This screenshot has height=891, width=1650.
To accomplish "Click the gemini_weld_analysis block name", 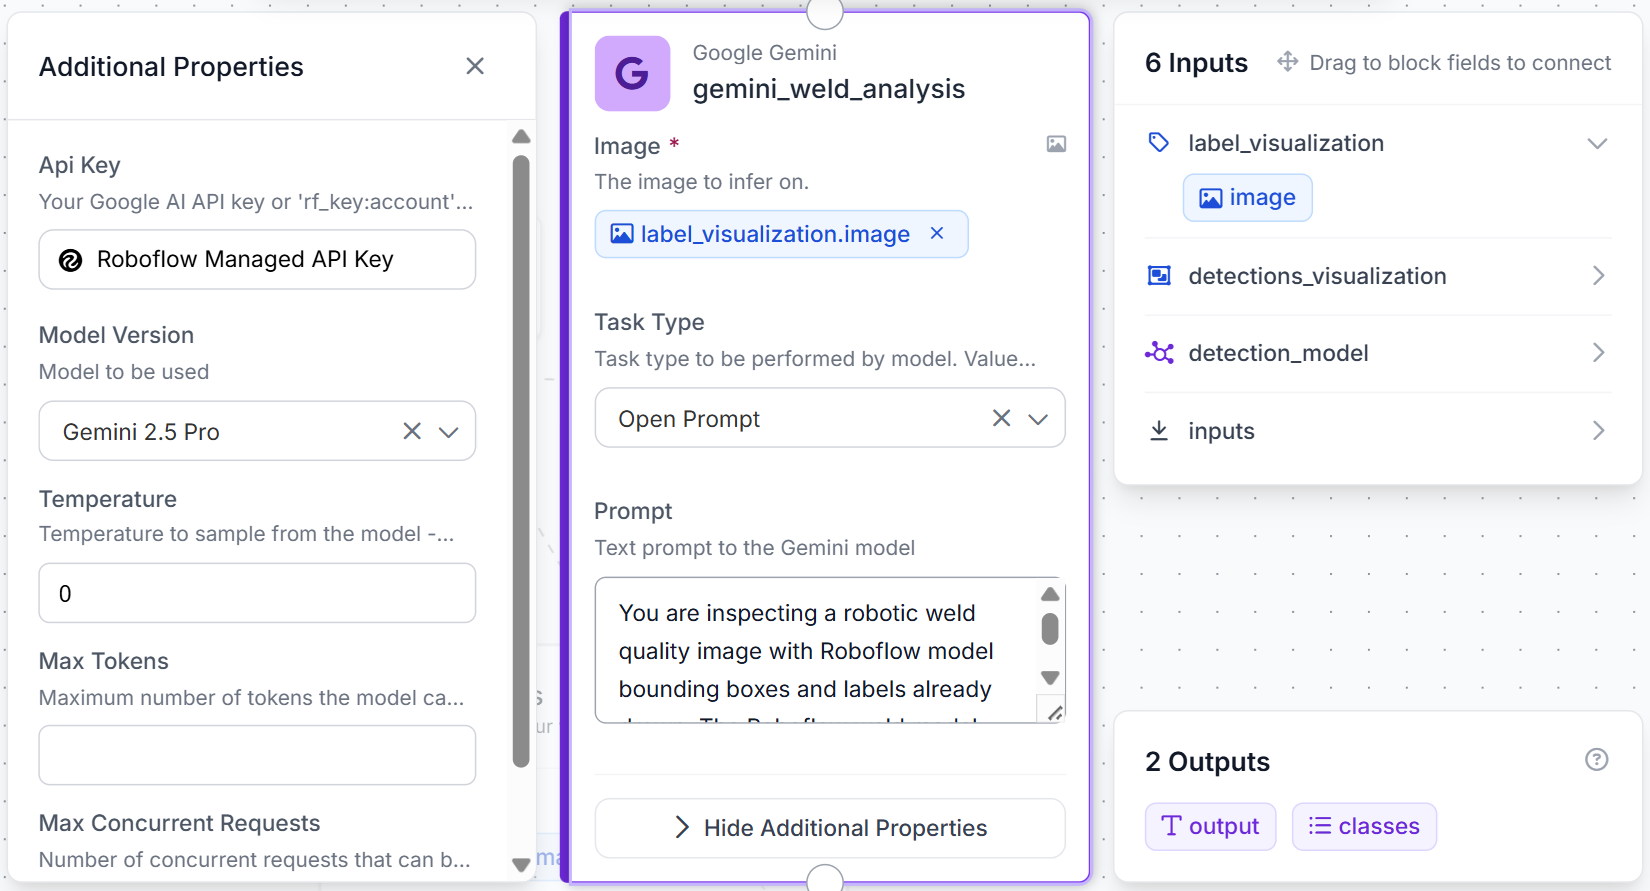I will 829,89.
